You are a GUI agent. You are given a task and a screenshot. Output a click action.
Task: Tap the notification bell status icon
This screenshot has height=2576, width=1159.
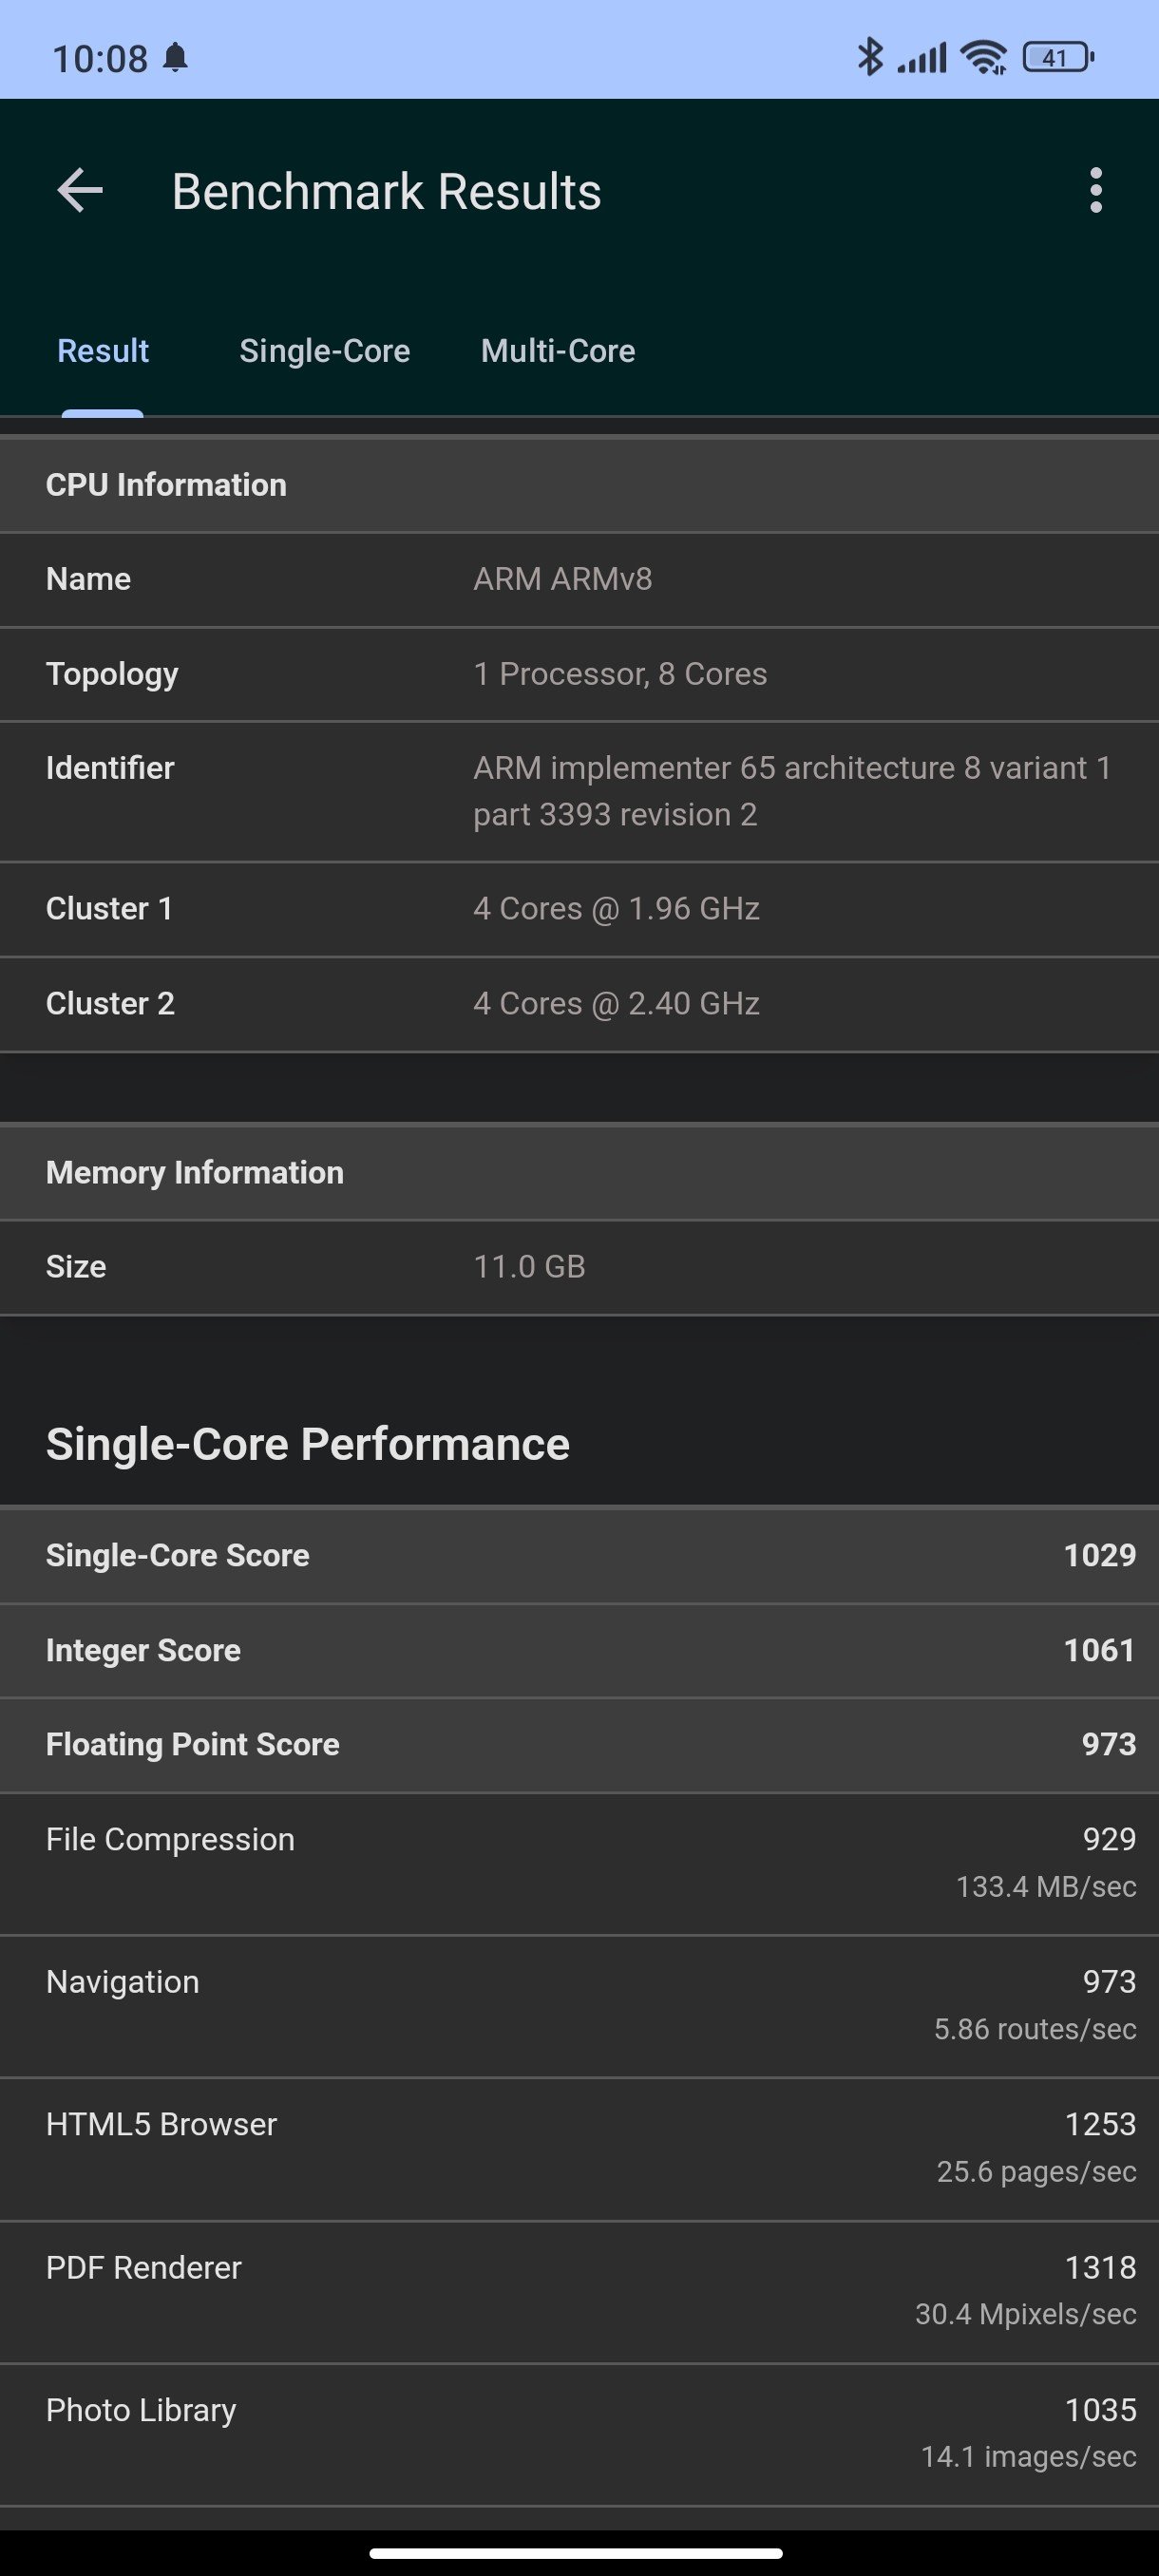click(x=175, y=58)
